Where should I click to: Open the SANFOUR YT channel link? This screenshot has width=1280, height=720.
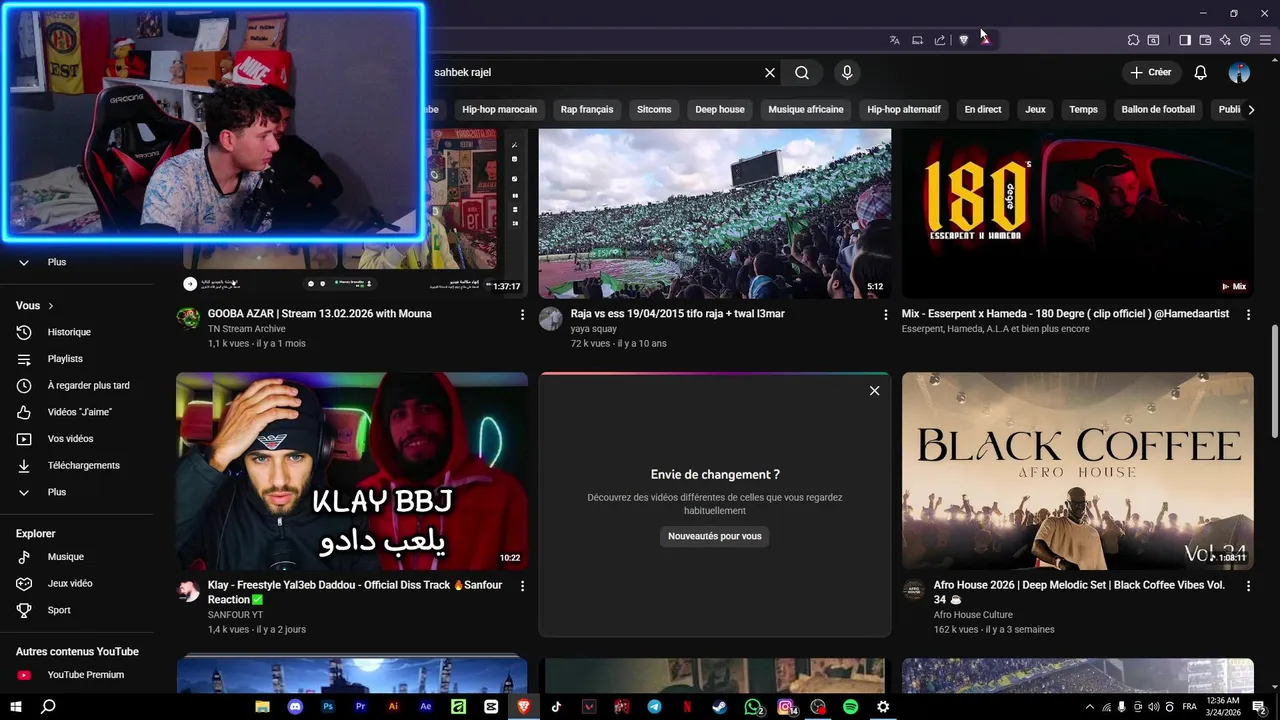coord(235,615)
